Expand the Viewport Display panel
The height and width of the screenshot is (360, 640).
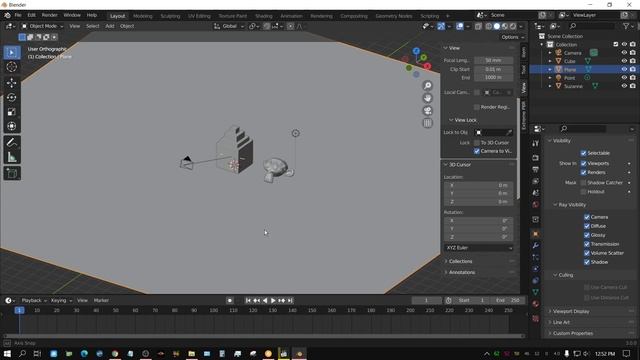click(x=571, y=311)
